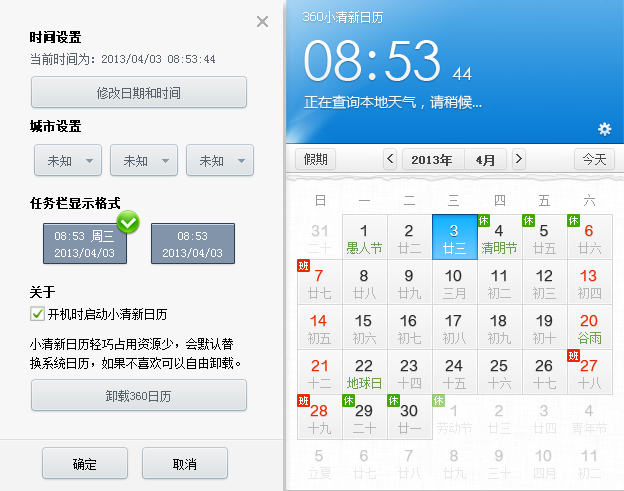Open settings via the gear icon
The image size is (624, 491).
[604, 129]
